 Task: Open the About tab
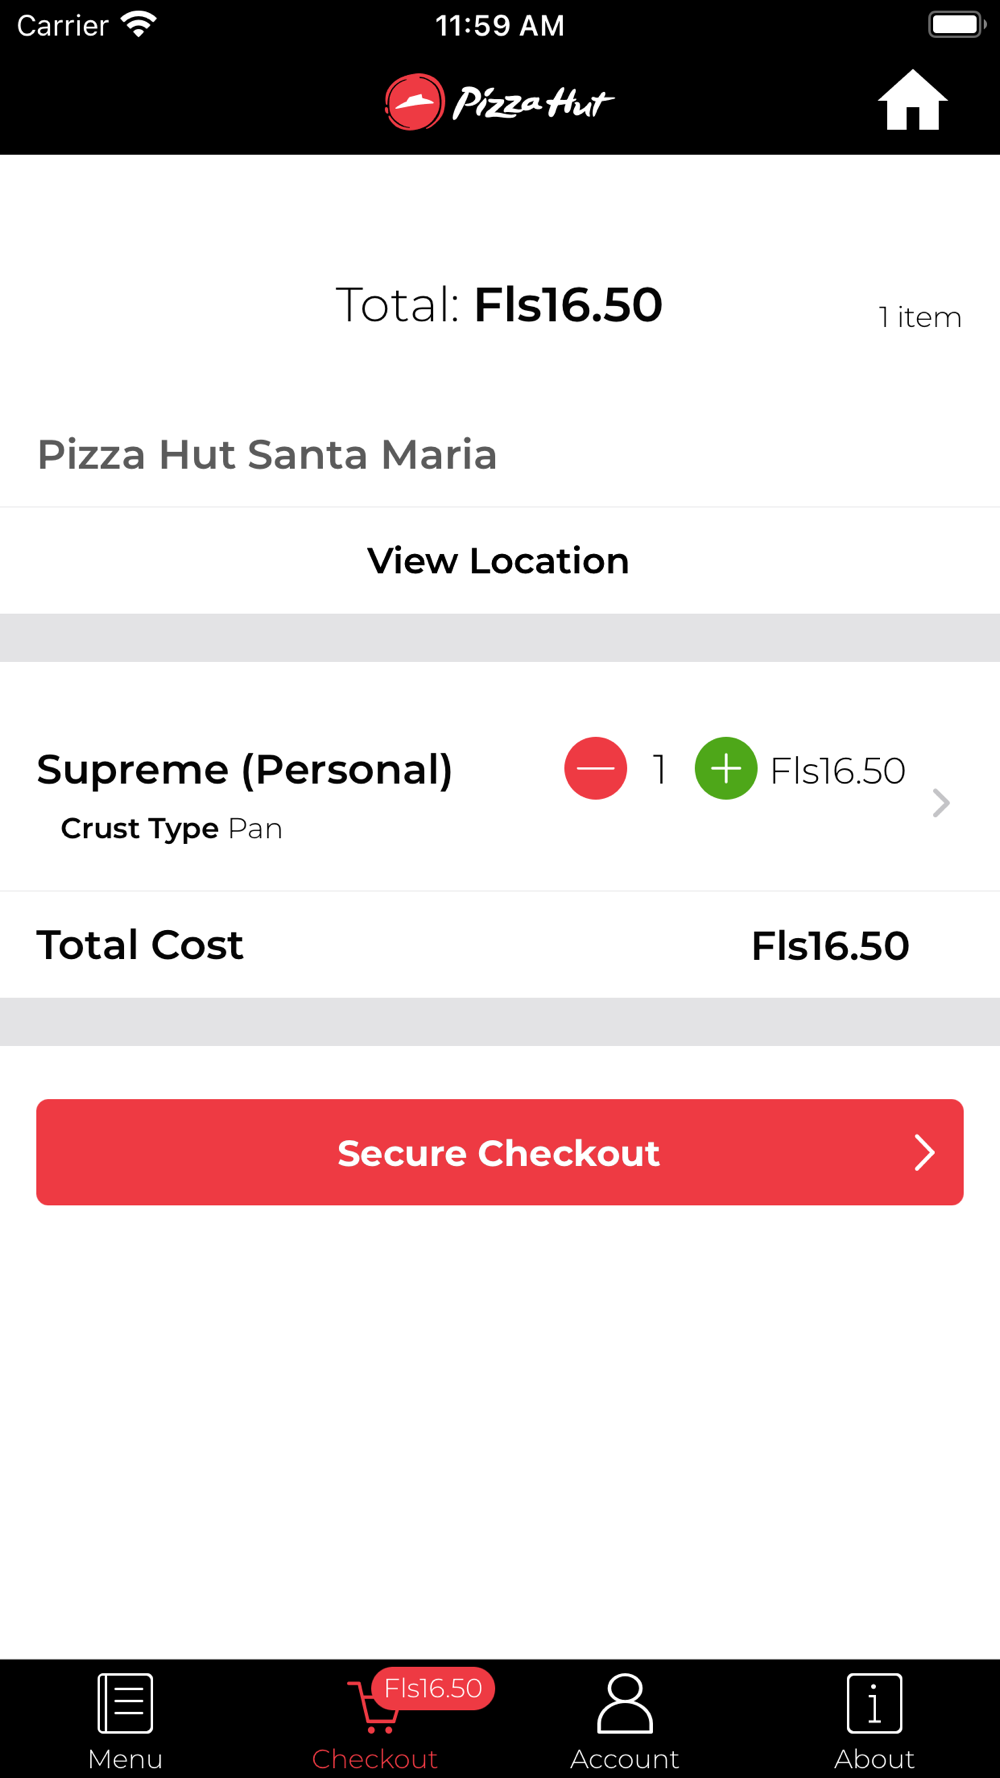(x=874, y=1720)
